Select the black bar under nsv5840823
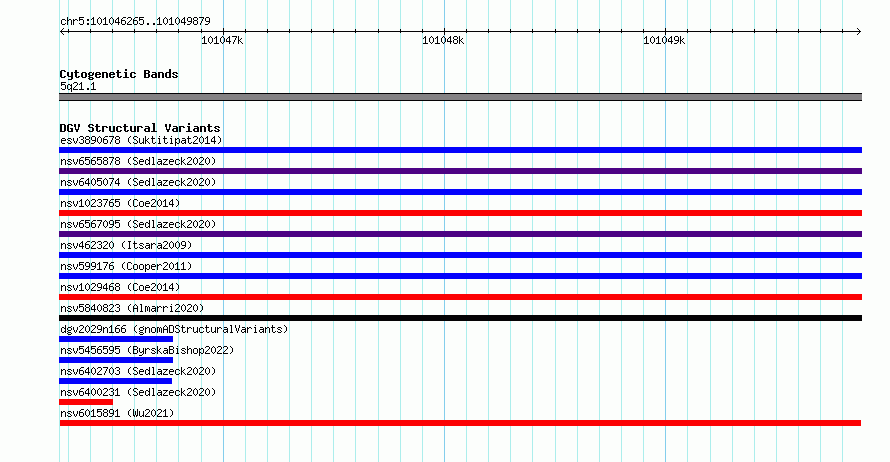 460,318
